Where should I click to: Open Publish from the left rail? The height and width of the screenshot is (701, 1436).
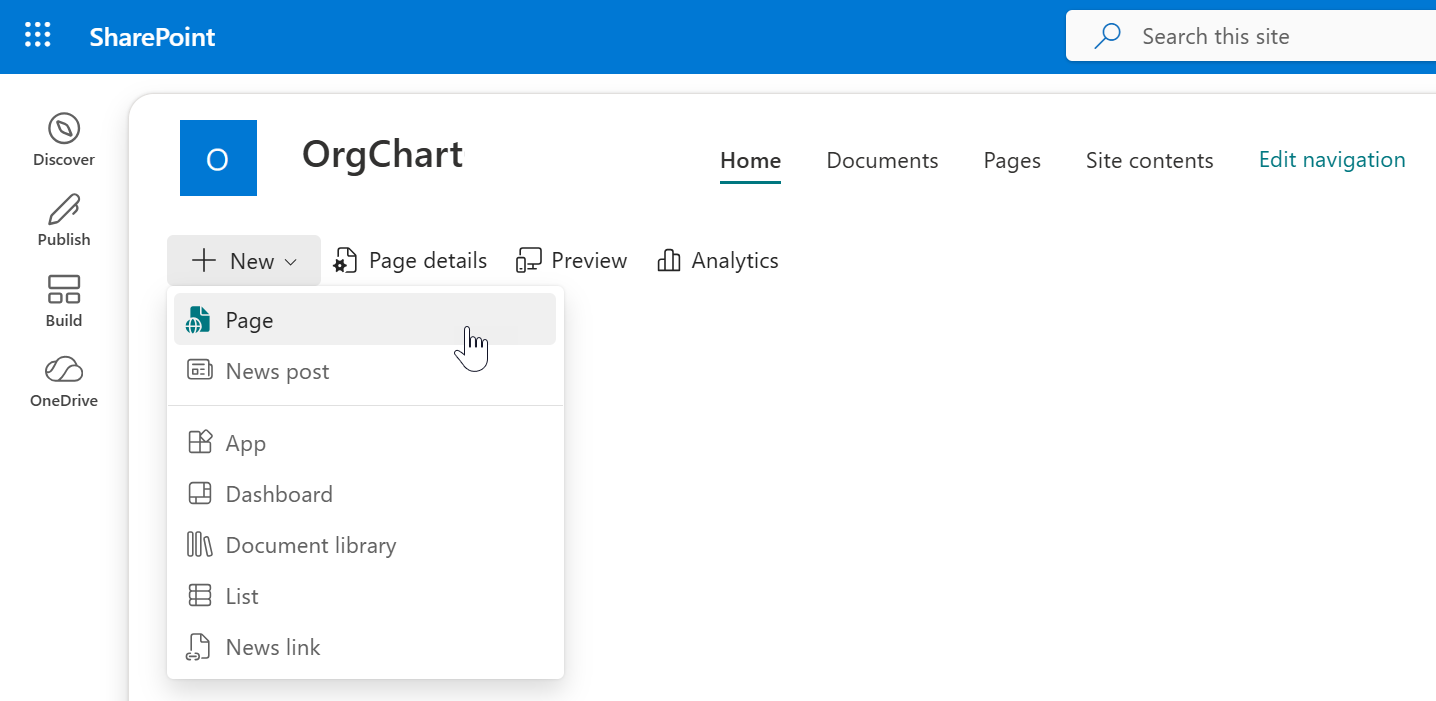tap(64, 220)
